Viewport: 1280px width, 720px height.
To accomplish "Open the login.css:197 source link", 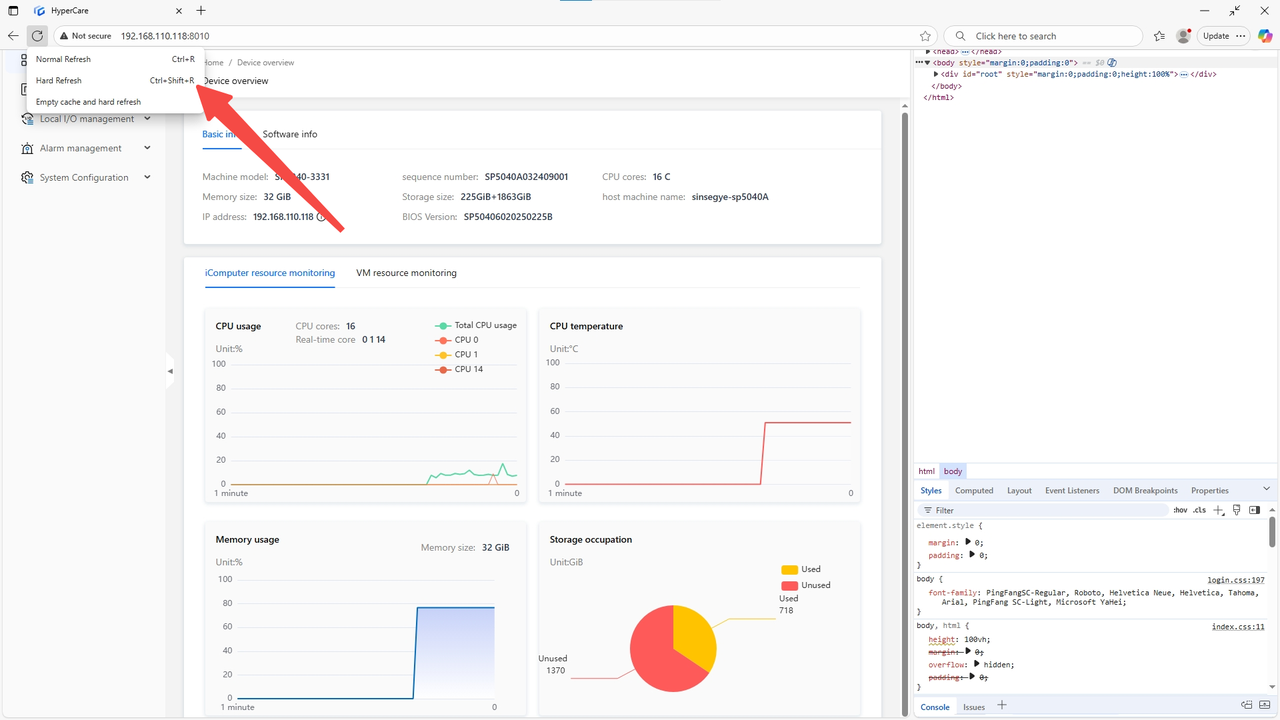I will 1235,580.
